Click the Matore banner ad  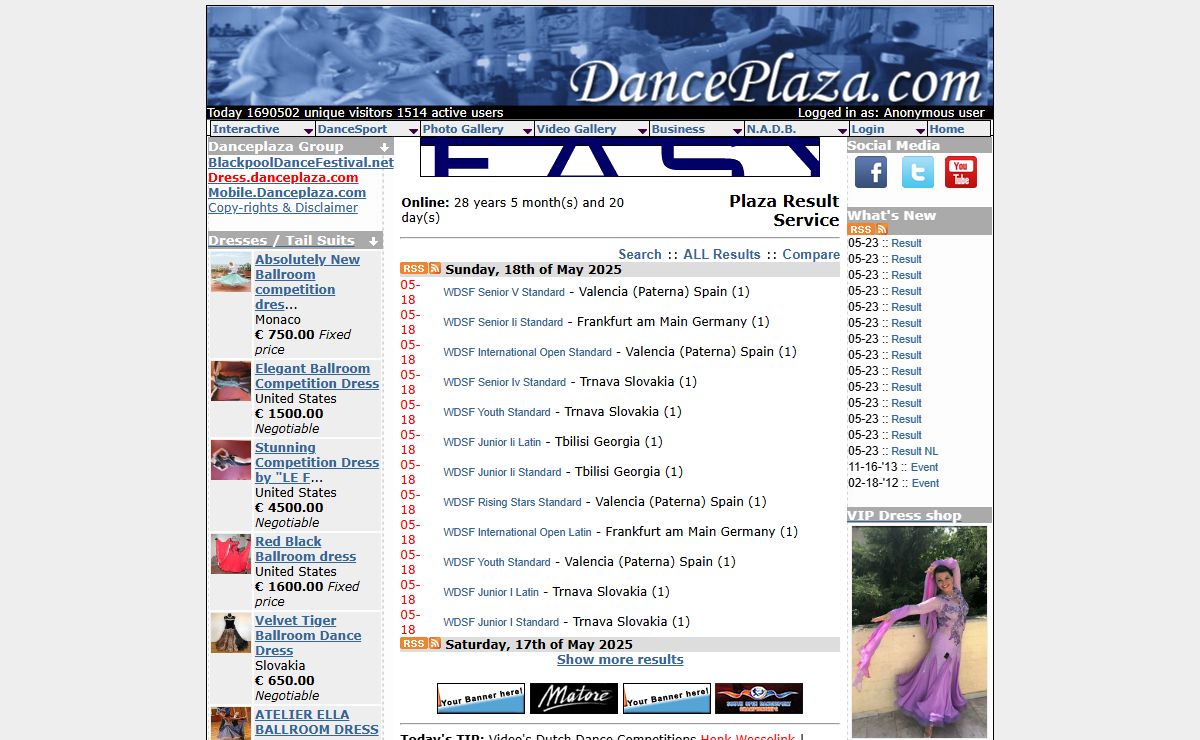click(574, 698)
